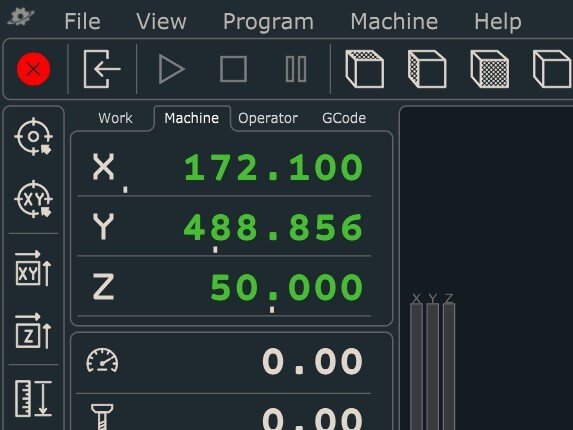
Task: Select the top view cube icon
Action: click(365, 69)
